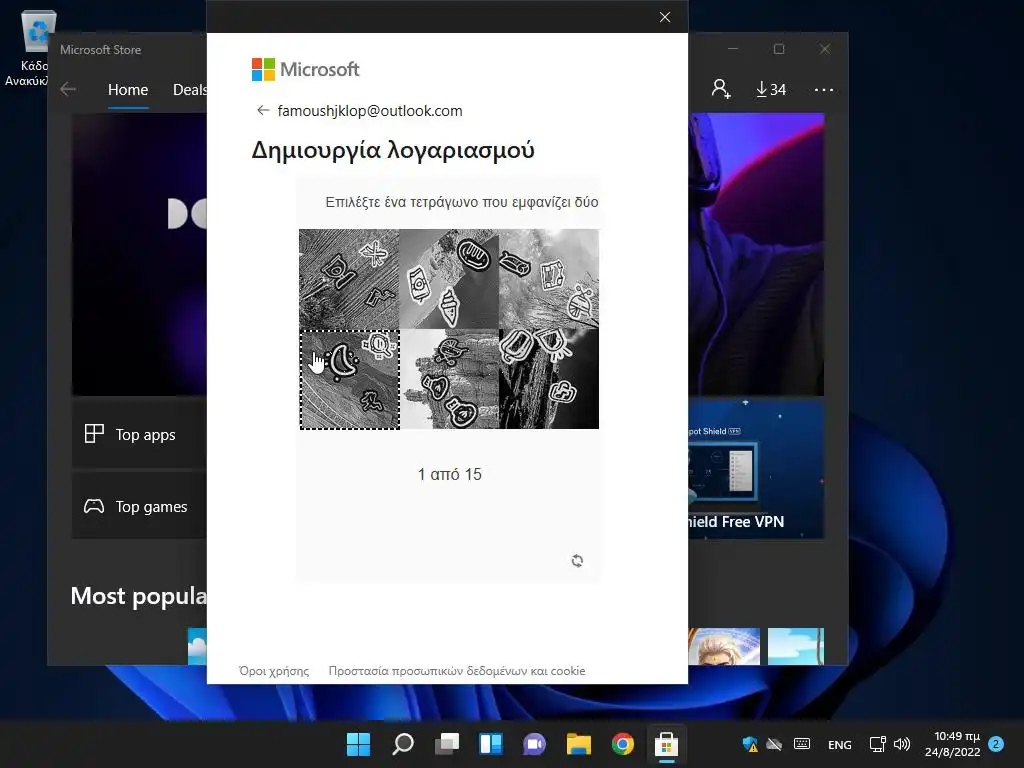Click the '1 από 15' progress text
Image resolution: width=1024 pixels, height=768 pixels.
tap(449, 474)
